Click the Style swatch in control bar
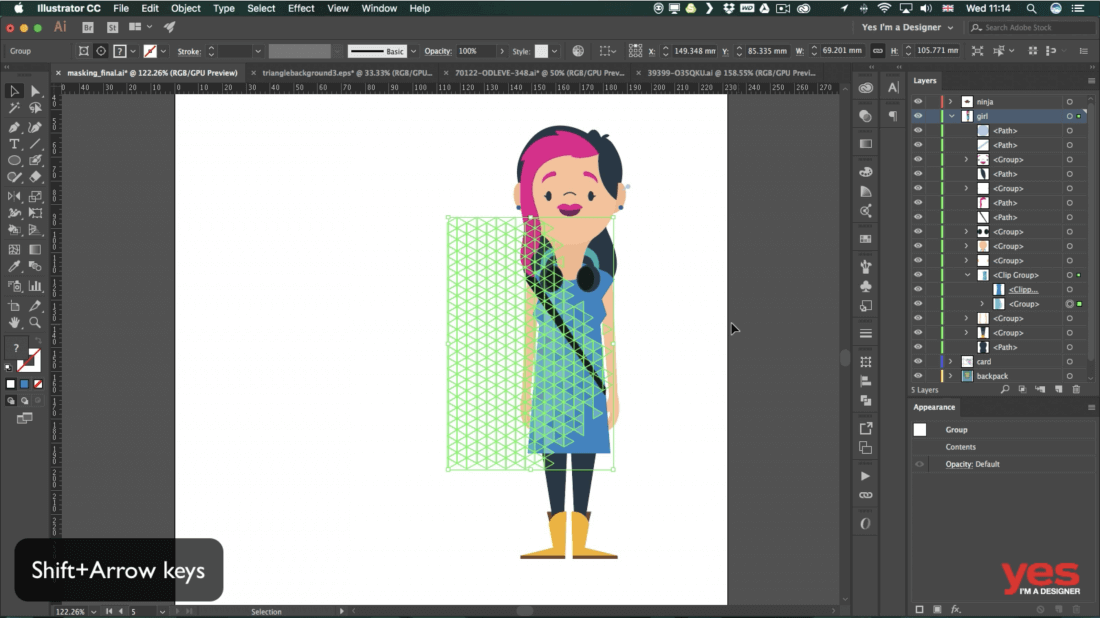This screenshot has width=1100, height=618. pos(541,51)
